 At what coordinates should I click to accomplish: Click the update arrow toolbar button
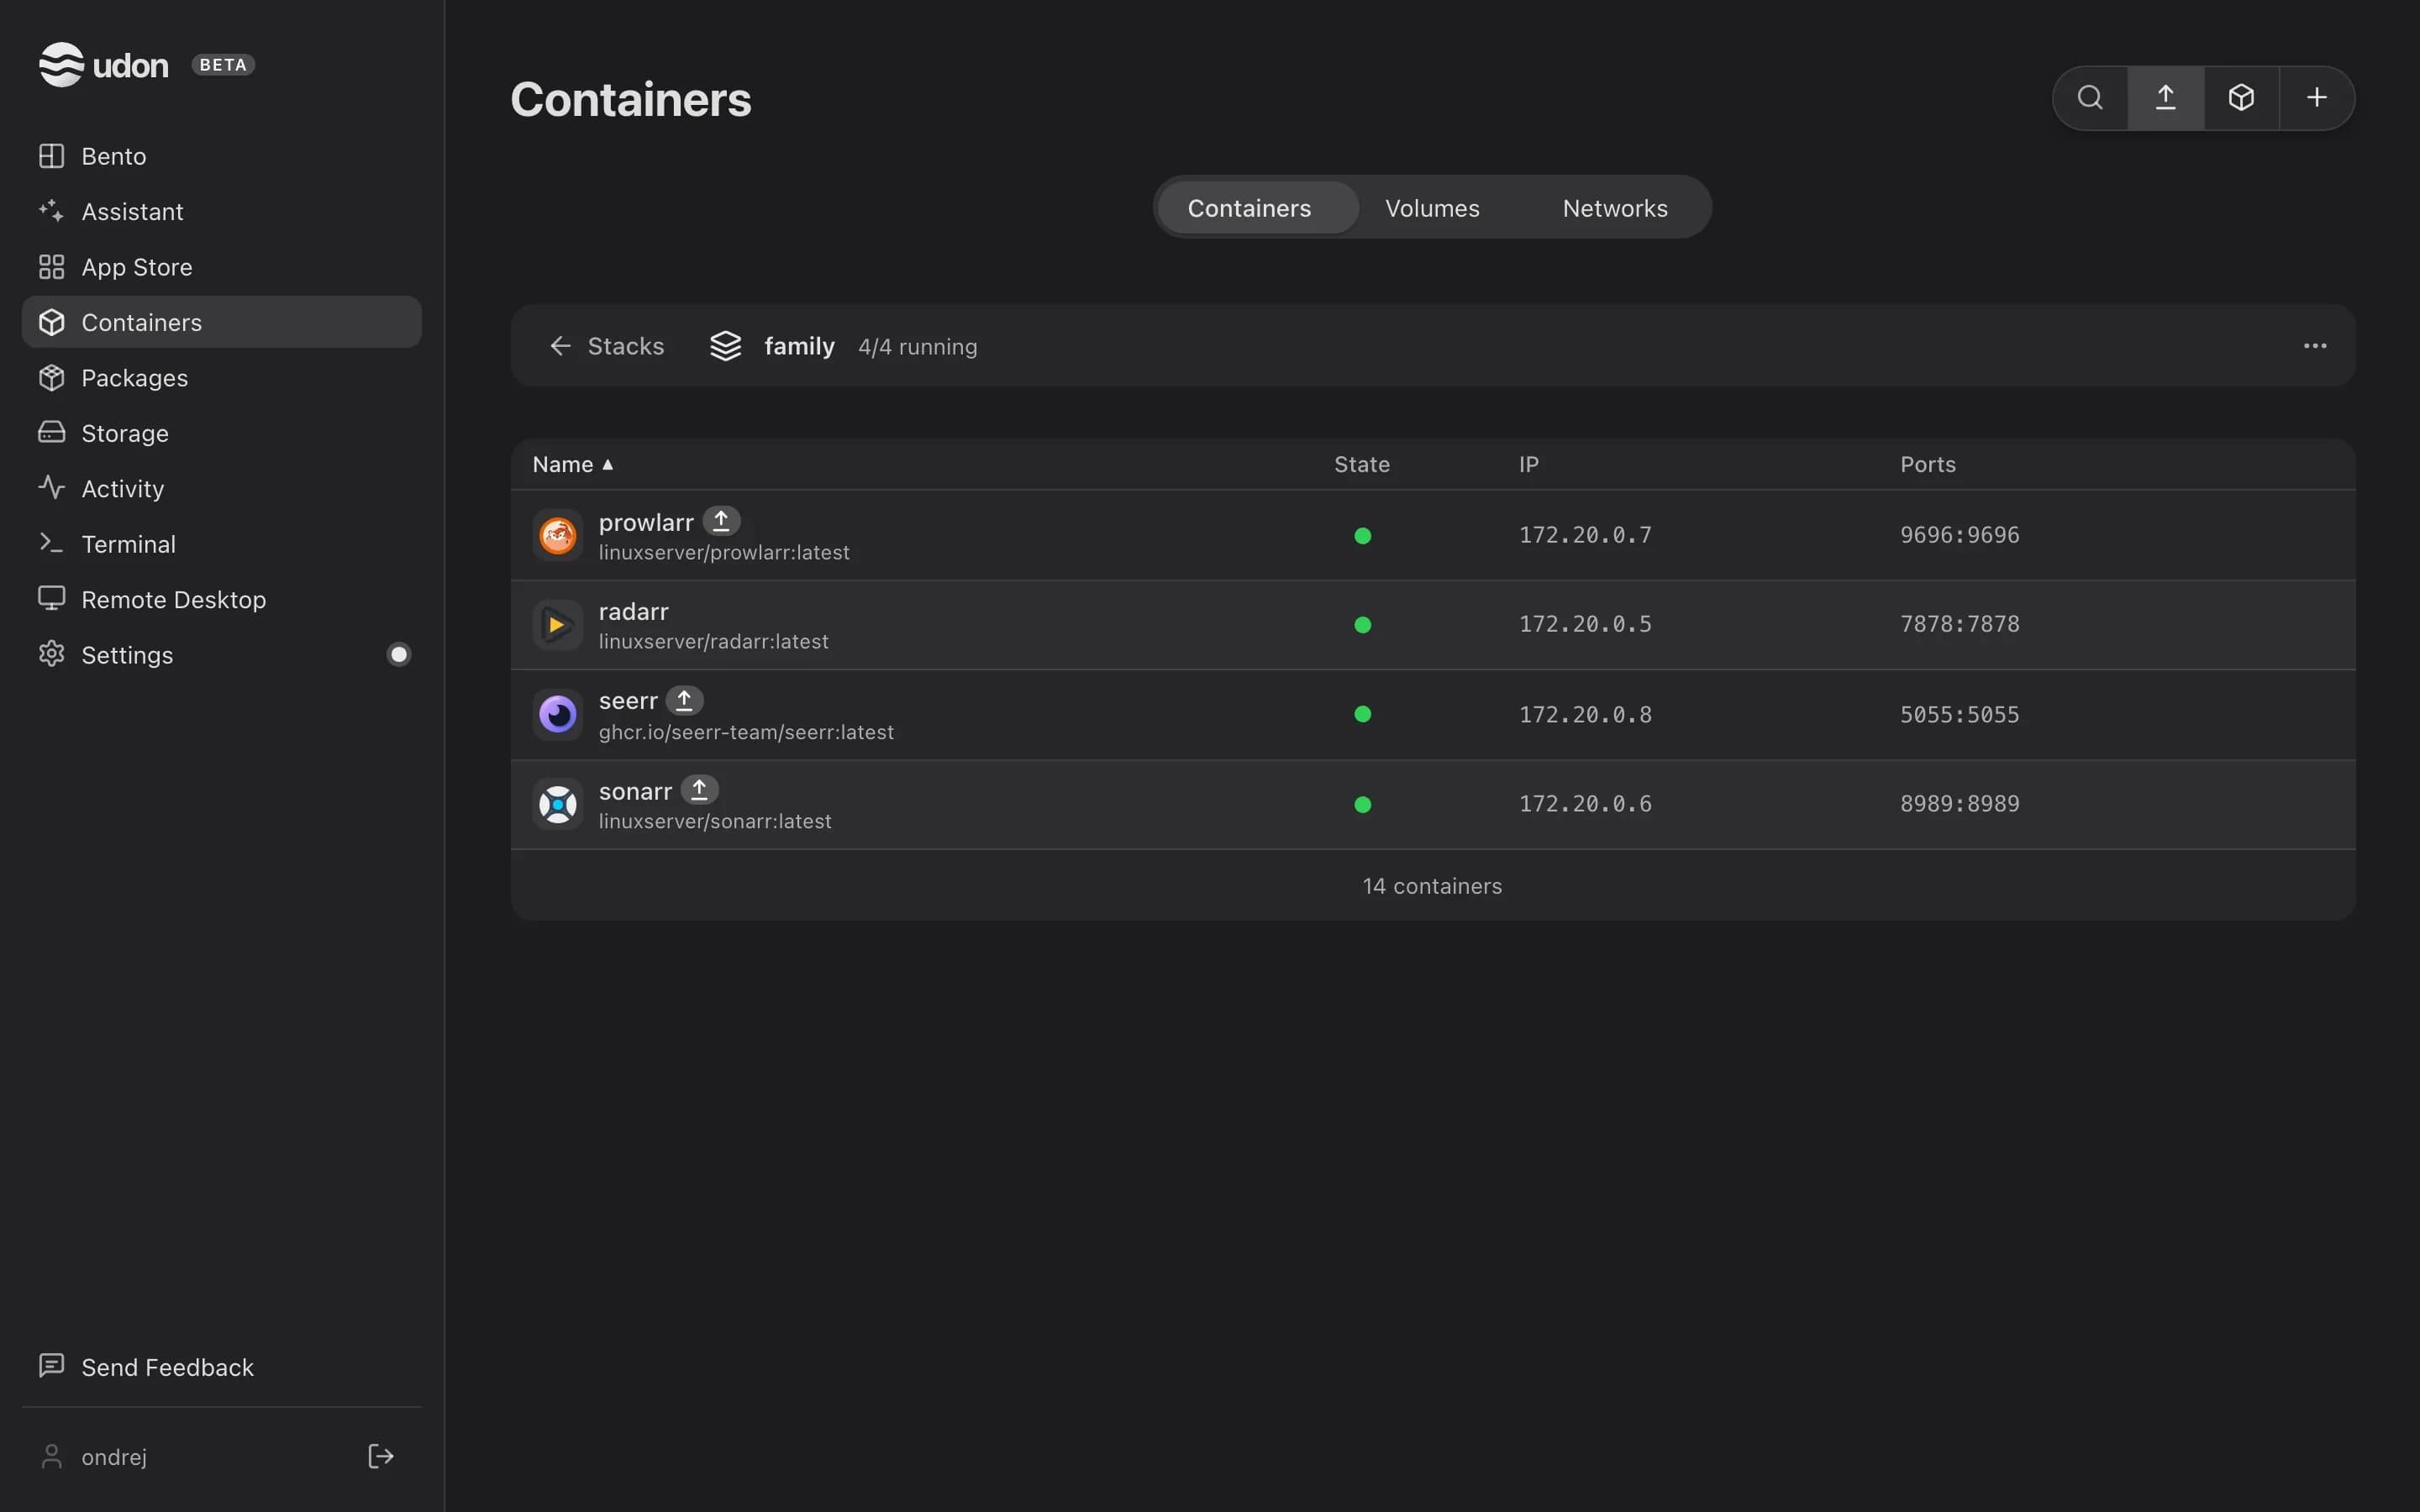point(2166,98)
